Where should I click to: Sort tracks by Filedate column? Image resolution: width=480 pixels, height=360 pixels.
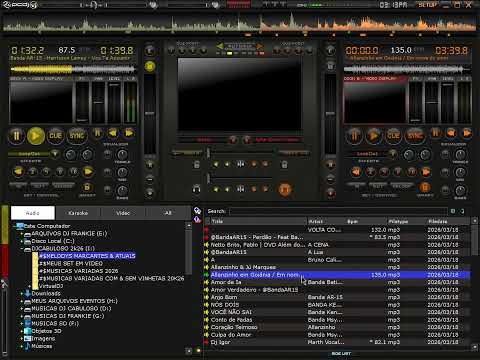(x=449, y=221)
